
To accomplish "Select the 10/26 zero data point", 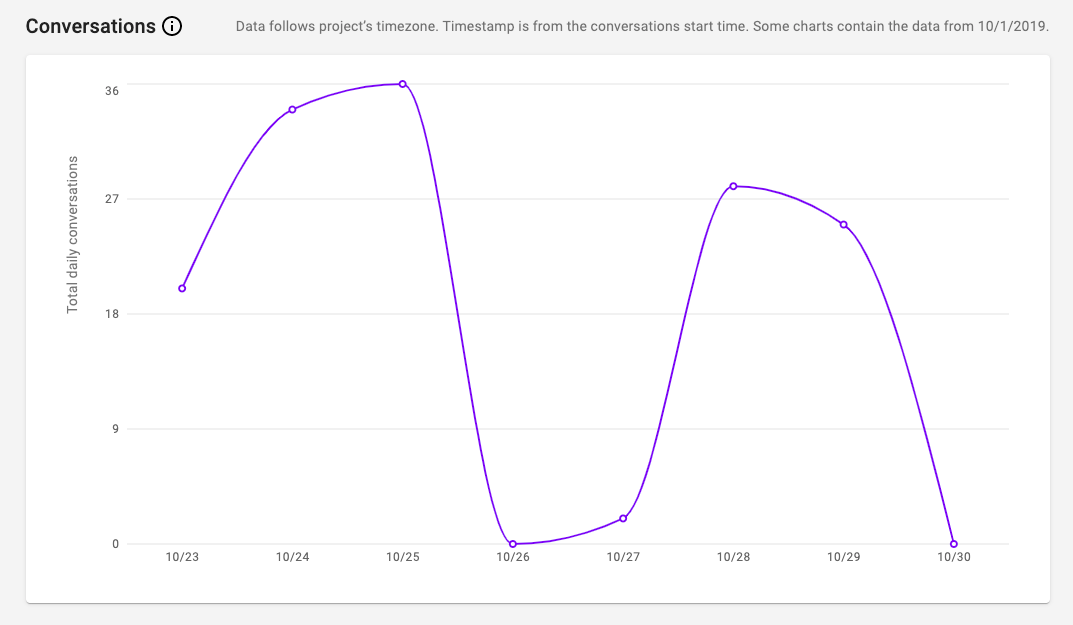I will tap(513, 544).
